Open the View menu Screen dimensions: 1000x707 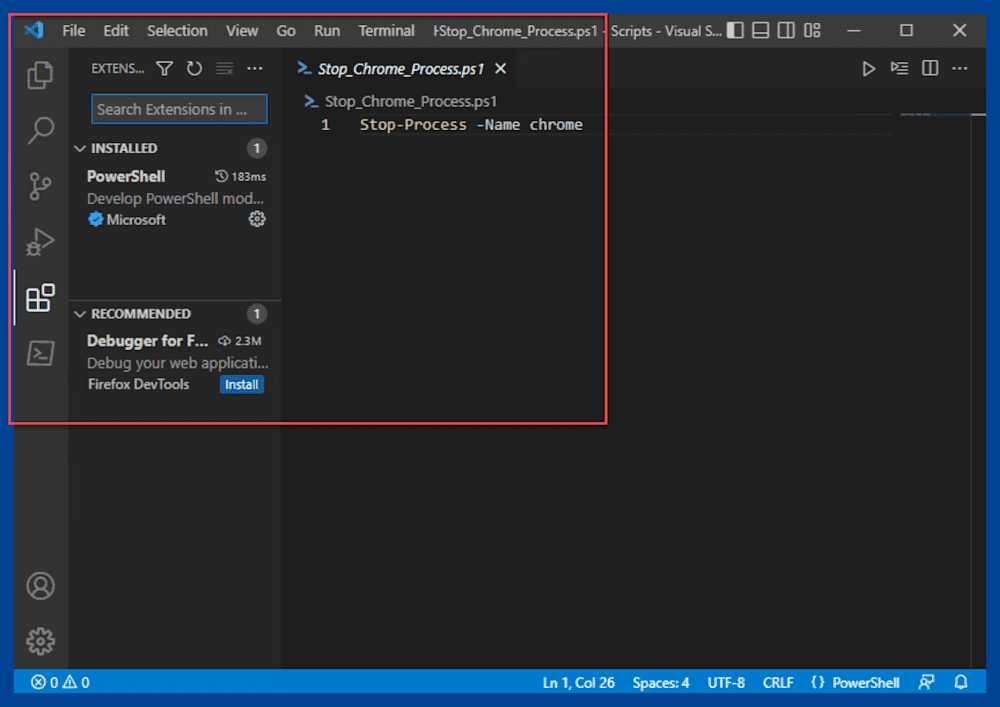pos(242,31)
